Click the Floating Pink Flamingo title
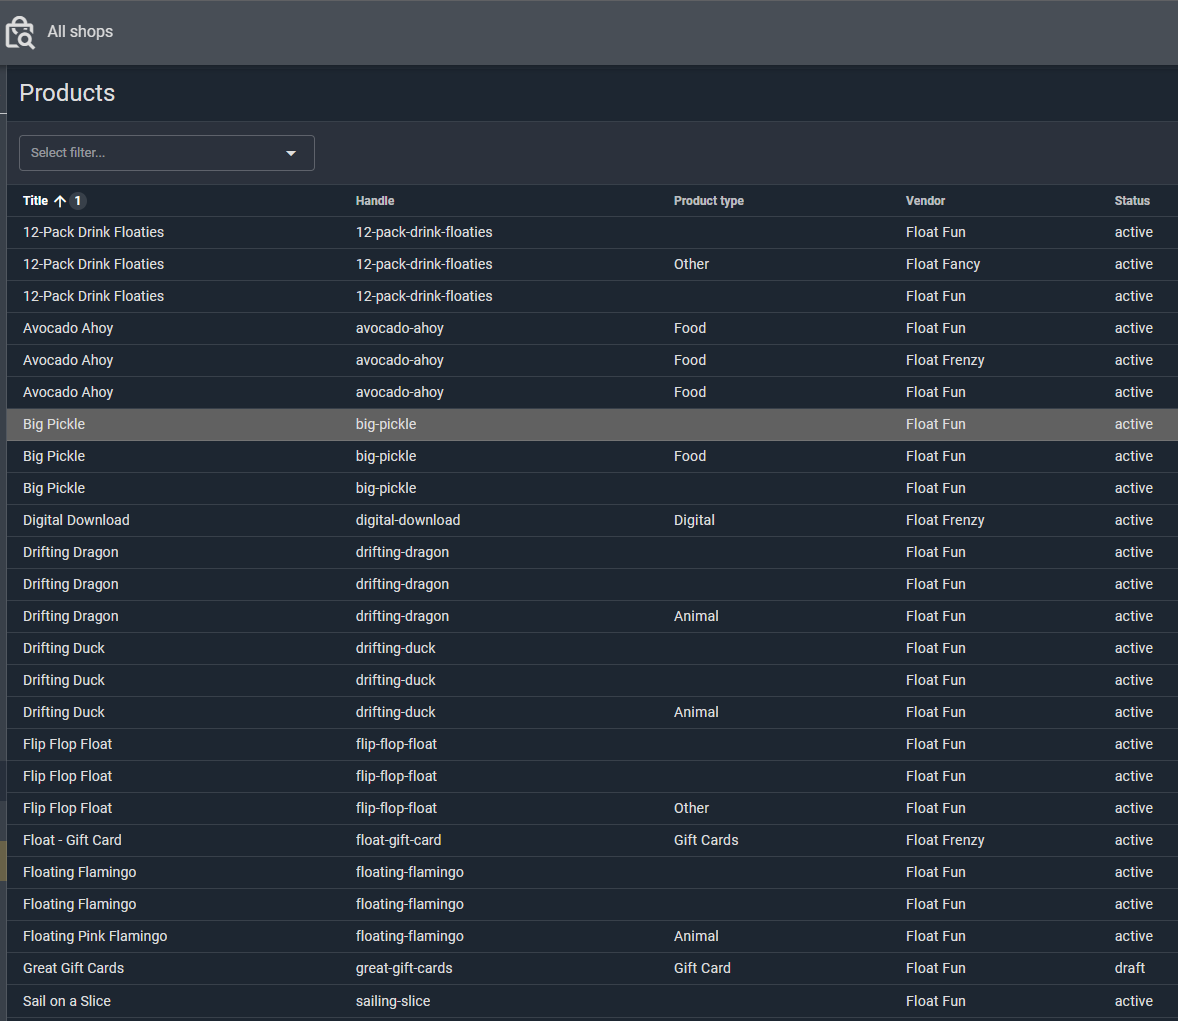 coord(95,936)
